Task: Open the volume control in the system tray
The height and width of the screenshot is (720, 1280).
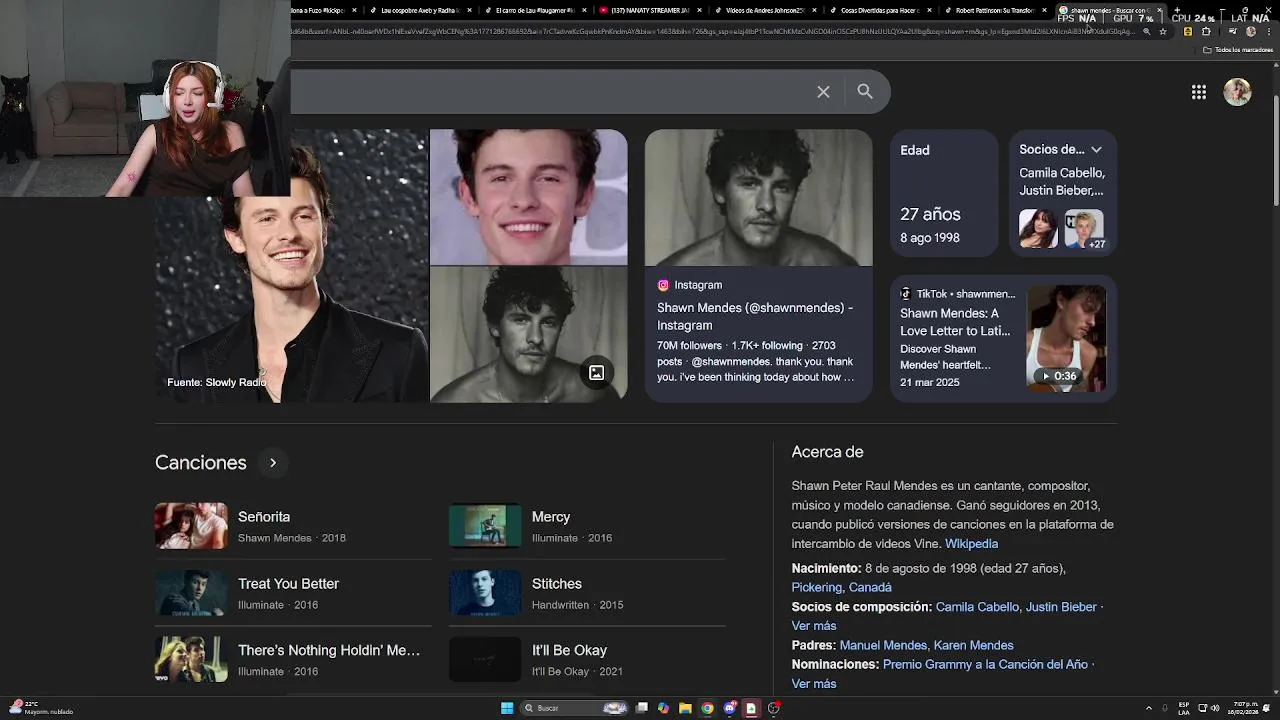Action: pyautogui.click(x=1215, y=708)
